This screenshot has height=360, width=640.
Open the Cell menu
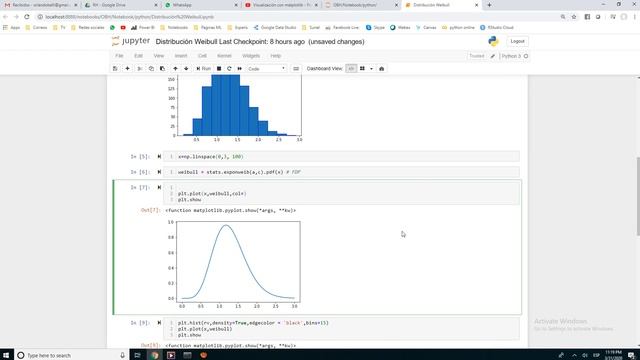pyautogui.click(x=202, y=56)
